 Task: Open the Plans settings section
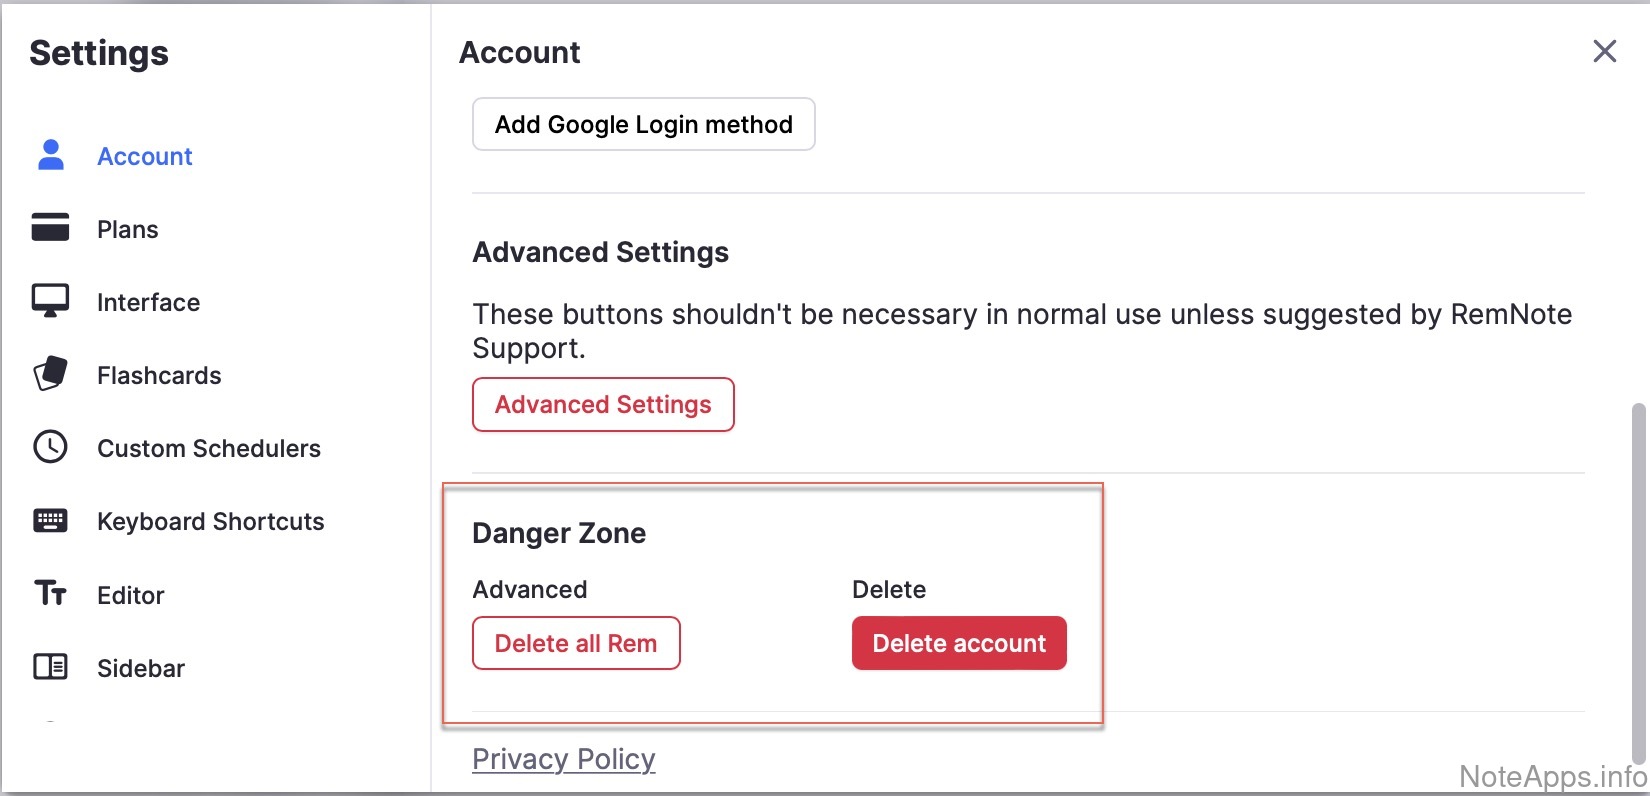tap(128, 229)
